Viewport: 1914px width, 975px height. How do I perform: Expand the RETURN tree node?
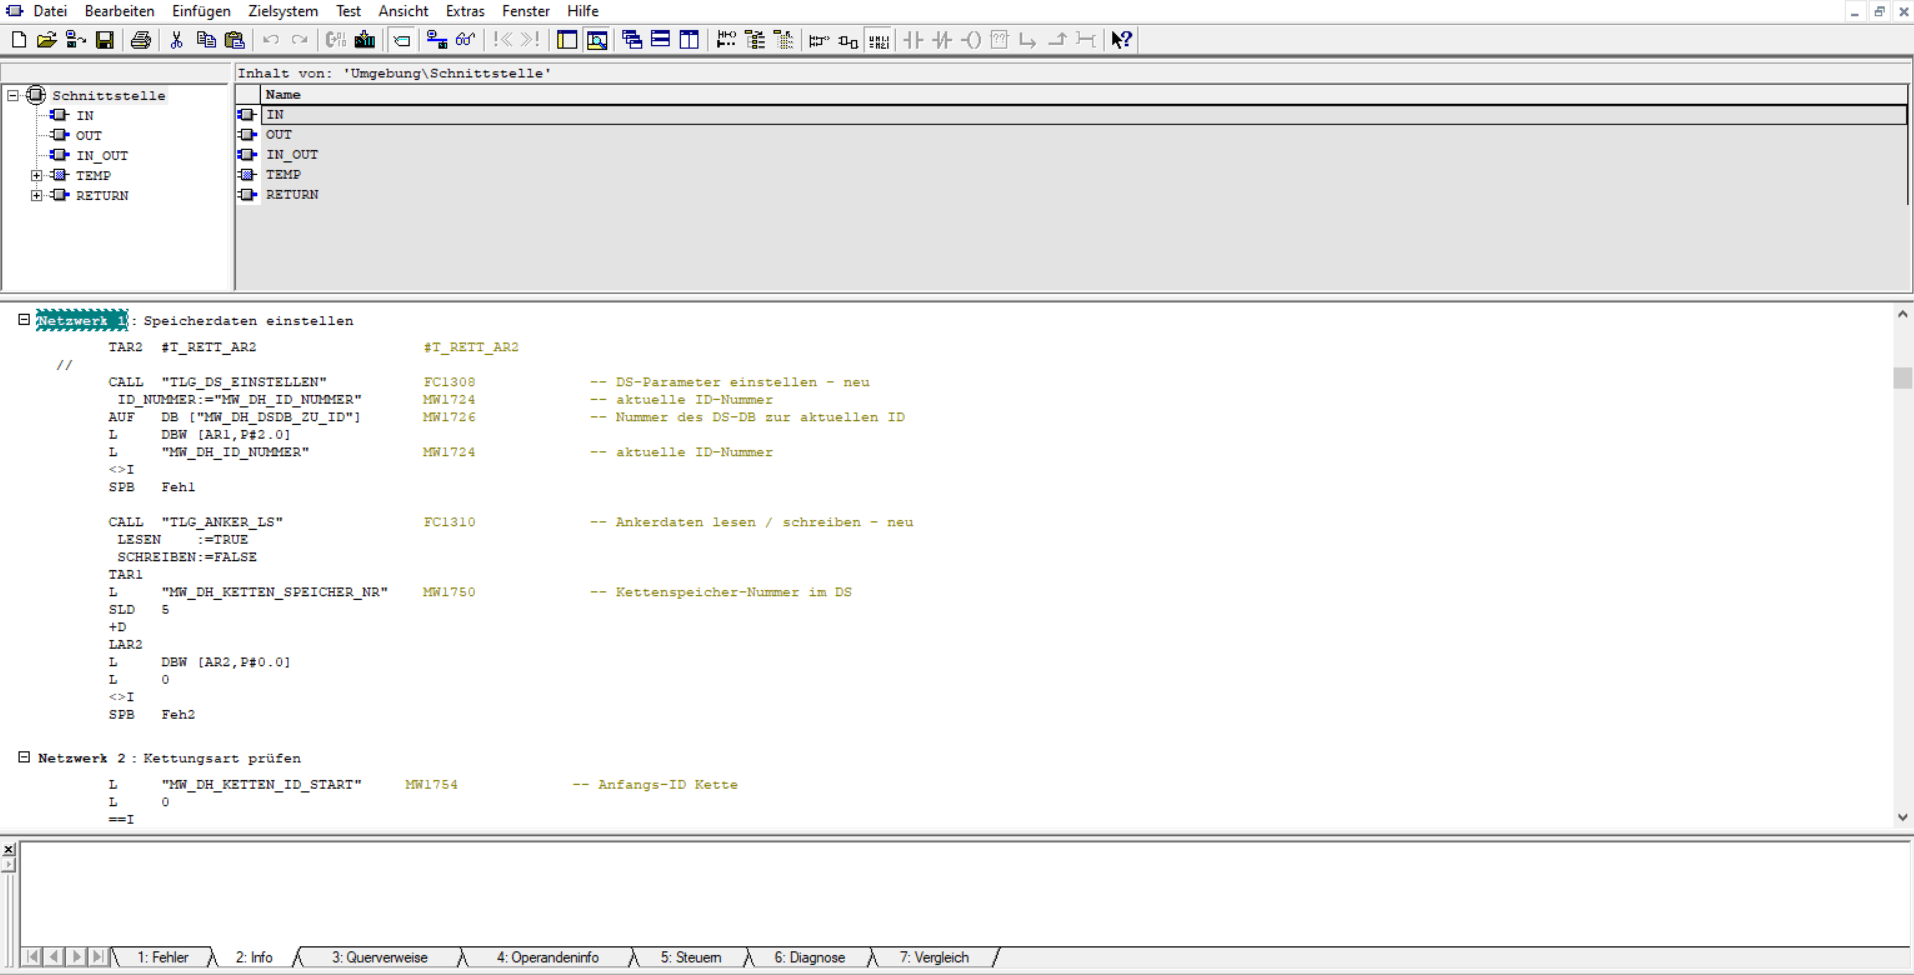point(37,195)
